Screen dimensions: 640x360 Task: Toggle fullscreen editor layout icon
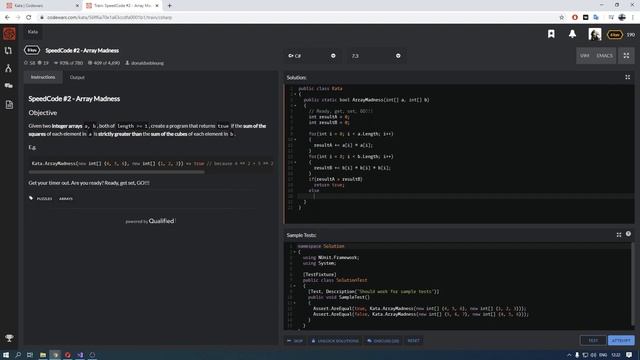tap(626, 56)
